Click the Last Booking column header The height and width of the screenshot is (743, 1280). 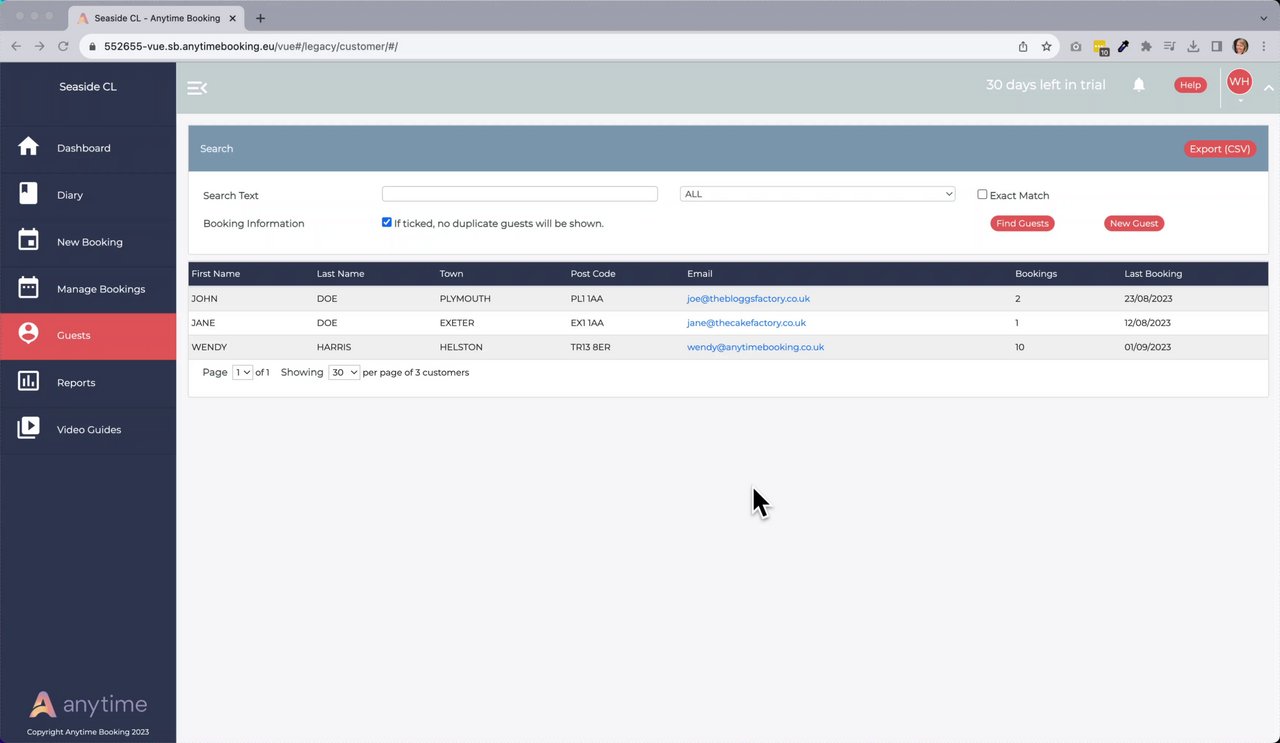(1153, 274)
